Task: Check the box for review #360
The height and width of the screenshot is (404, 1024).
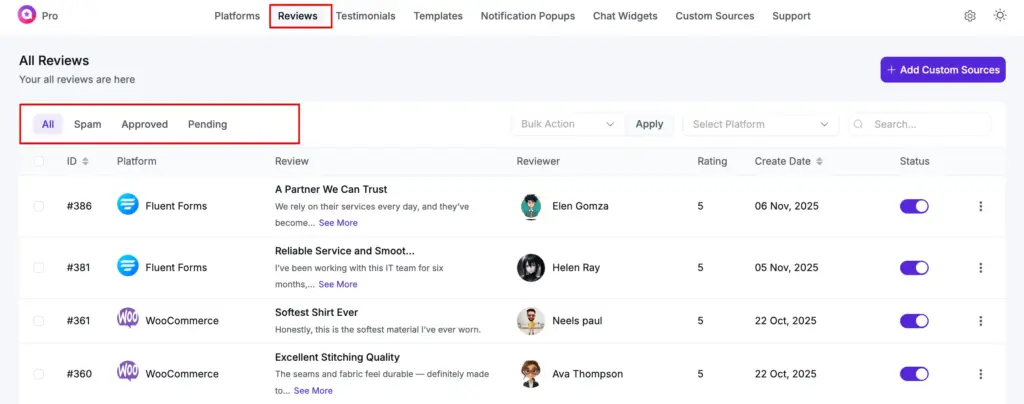Action: point(39,374)
